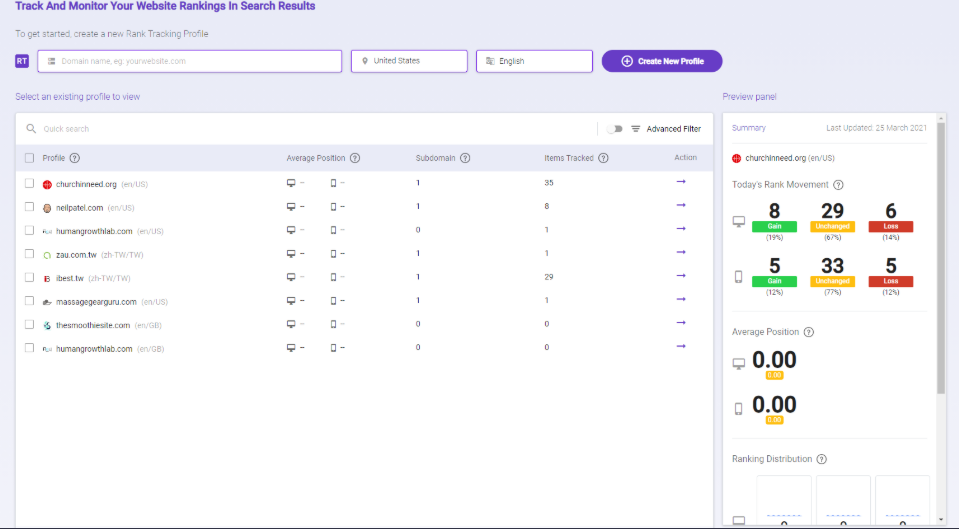959x529 pixels.
Task: Open thesmoothiesite.com profile link
Action: click(x=93, y=325)
